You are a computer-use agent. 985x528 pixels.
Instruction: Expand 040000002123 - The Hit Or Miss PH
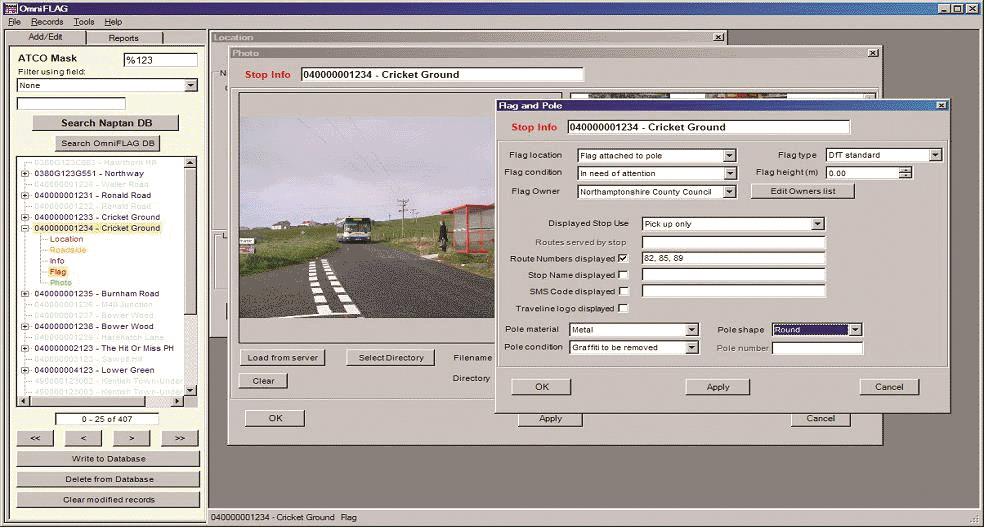point(25,348)
